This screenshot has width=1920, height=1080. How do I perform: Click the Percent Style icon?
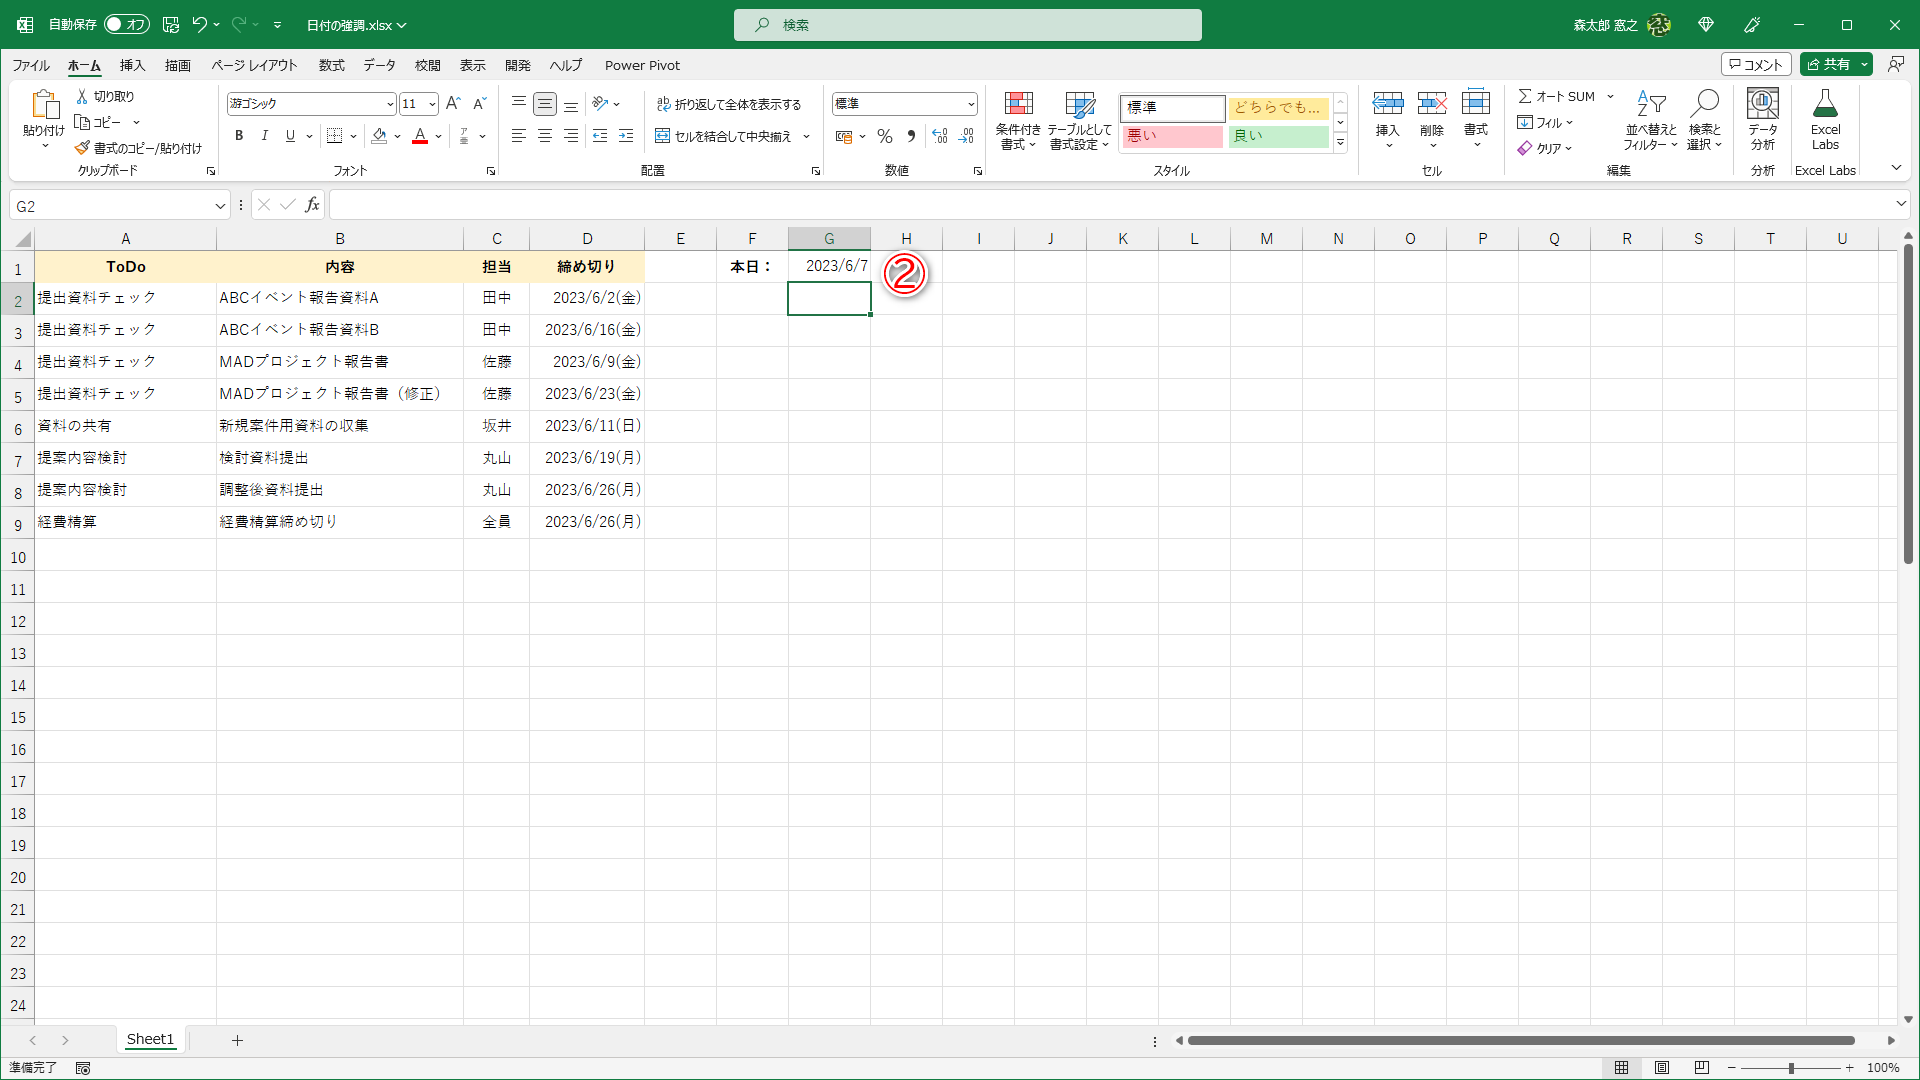[884, 136]
